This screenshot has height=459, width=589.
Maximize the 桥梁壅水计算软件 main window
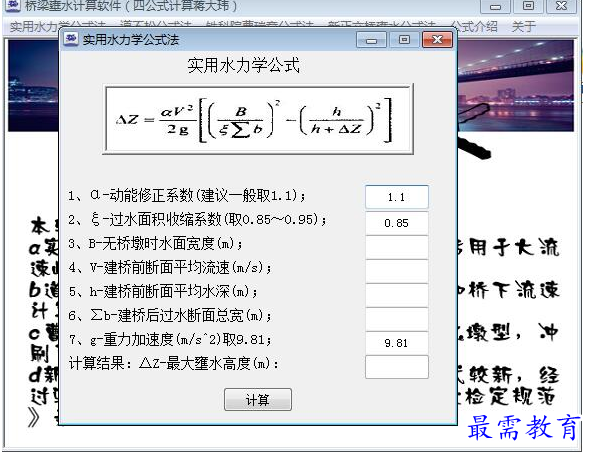[528, 6]
